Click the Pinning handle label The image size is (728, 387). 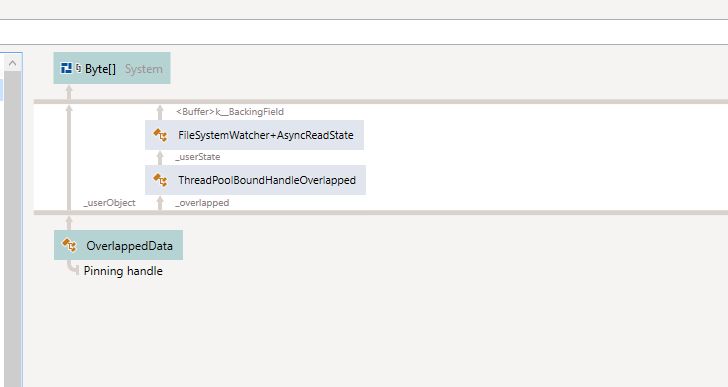point(123,271)
